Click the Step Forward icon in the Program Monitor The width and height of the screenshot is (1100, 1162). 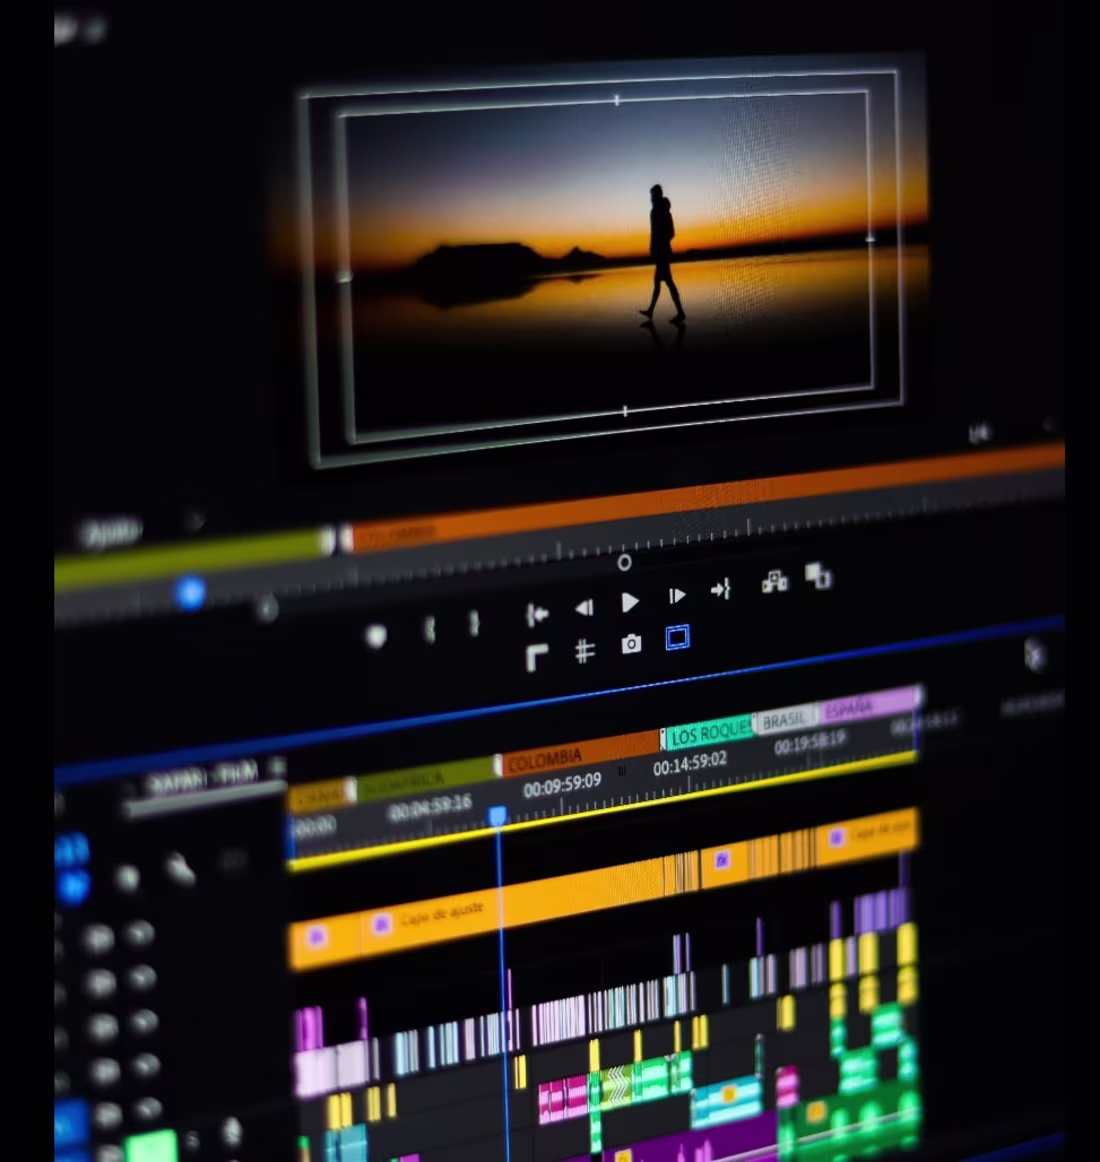[x=678, y=596]
